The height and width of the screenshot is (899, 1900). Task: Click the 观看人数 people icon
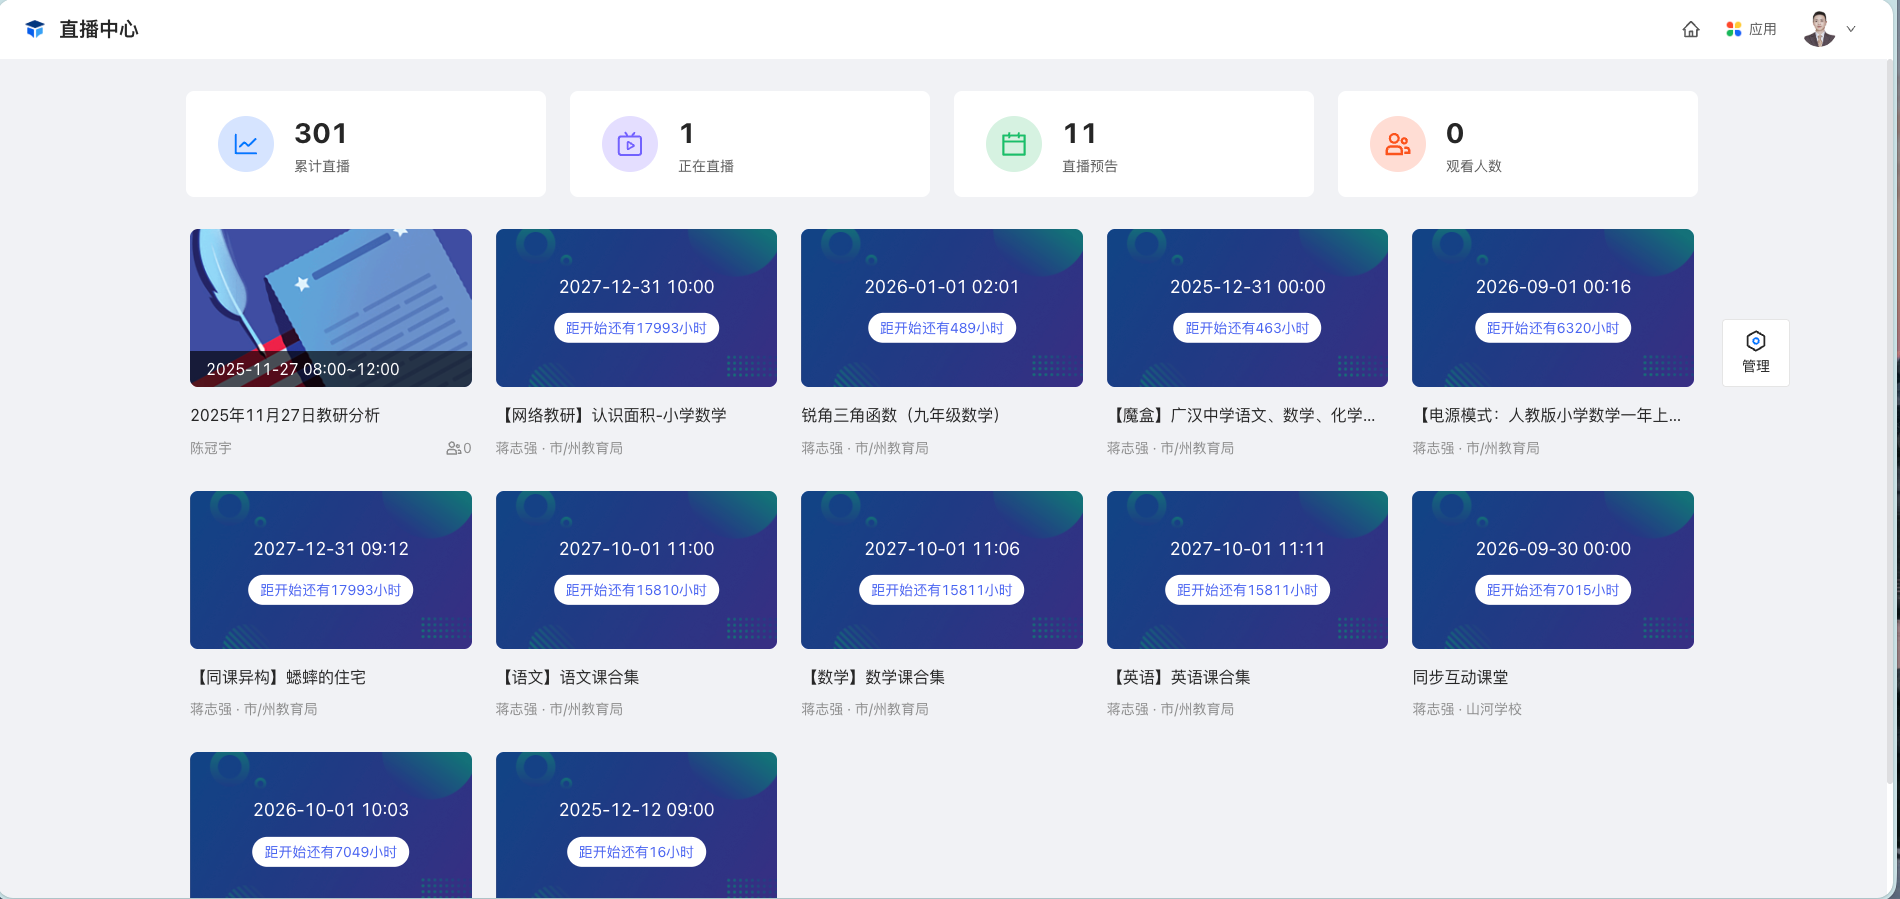tap(1398, 145)
